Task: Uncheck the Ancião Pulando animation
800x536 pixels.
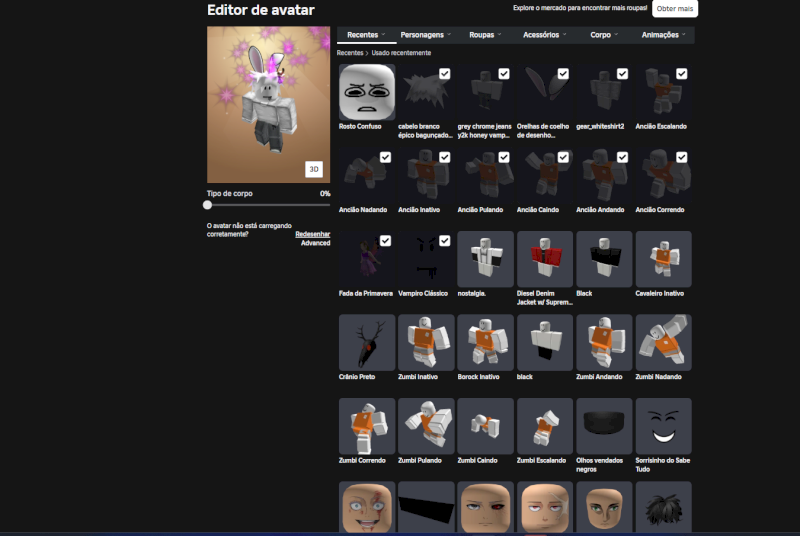Action: 504,158
